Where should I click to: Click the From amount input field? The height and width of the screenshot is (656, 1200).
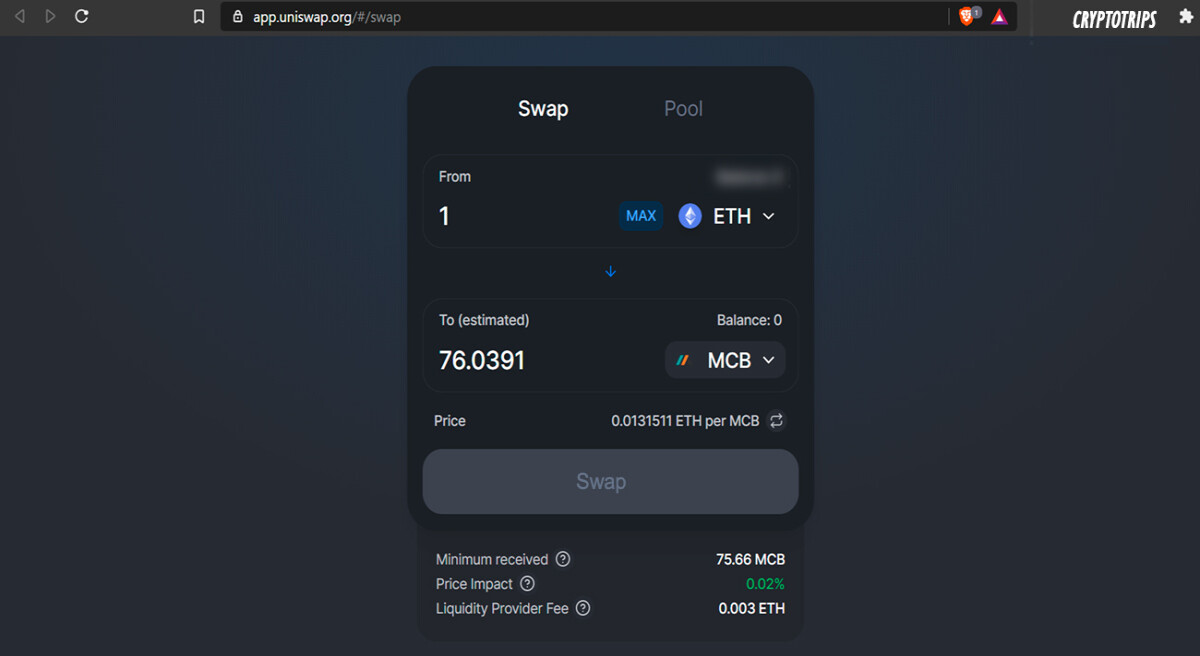click(523, 216)
